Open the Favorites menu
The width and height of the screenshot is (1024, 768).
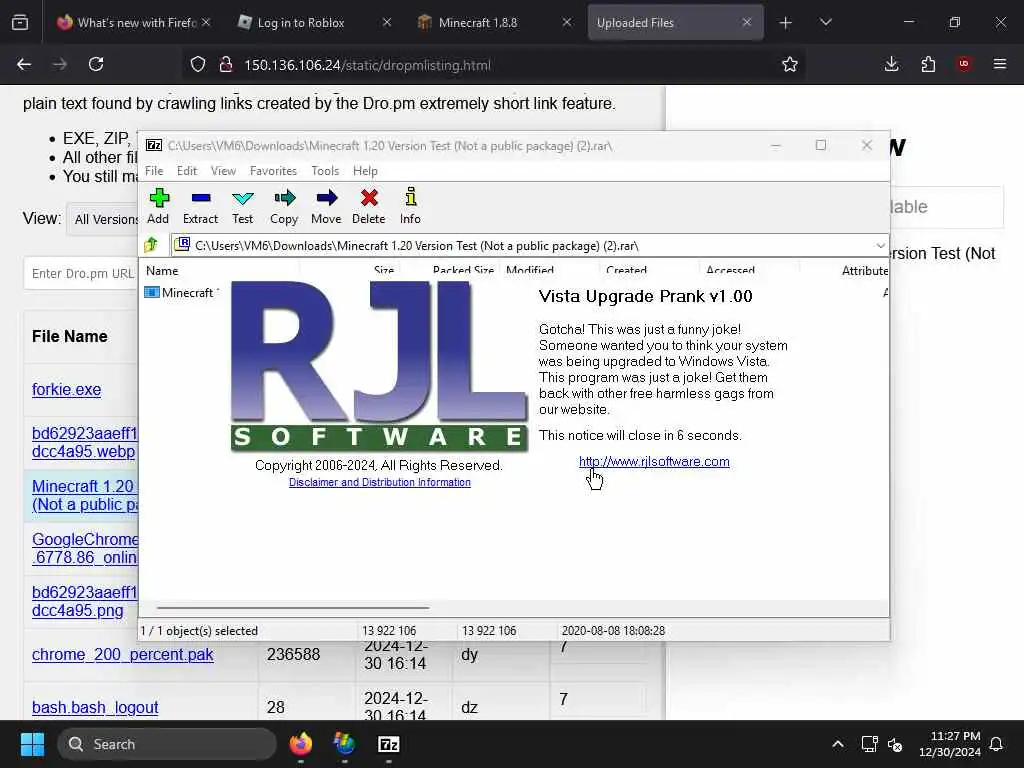(x=273, y=170)
